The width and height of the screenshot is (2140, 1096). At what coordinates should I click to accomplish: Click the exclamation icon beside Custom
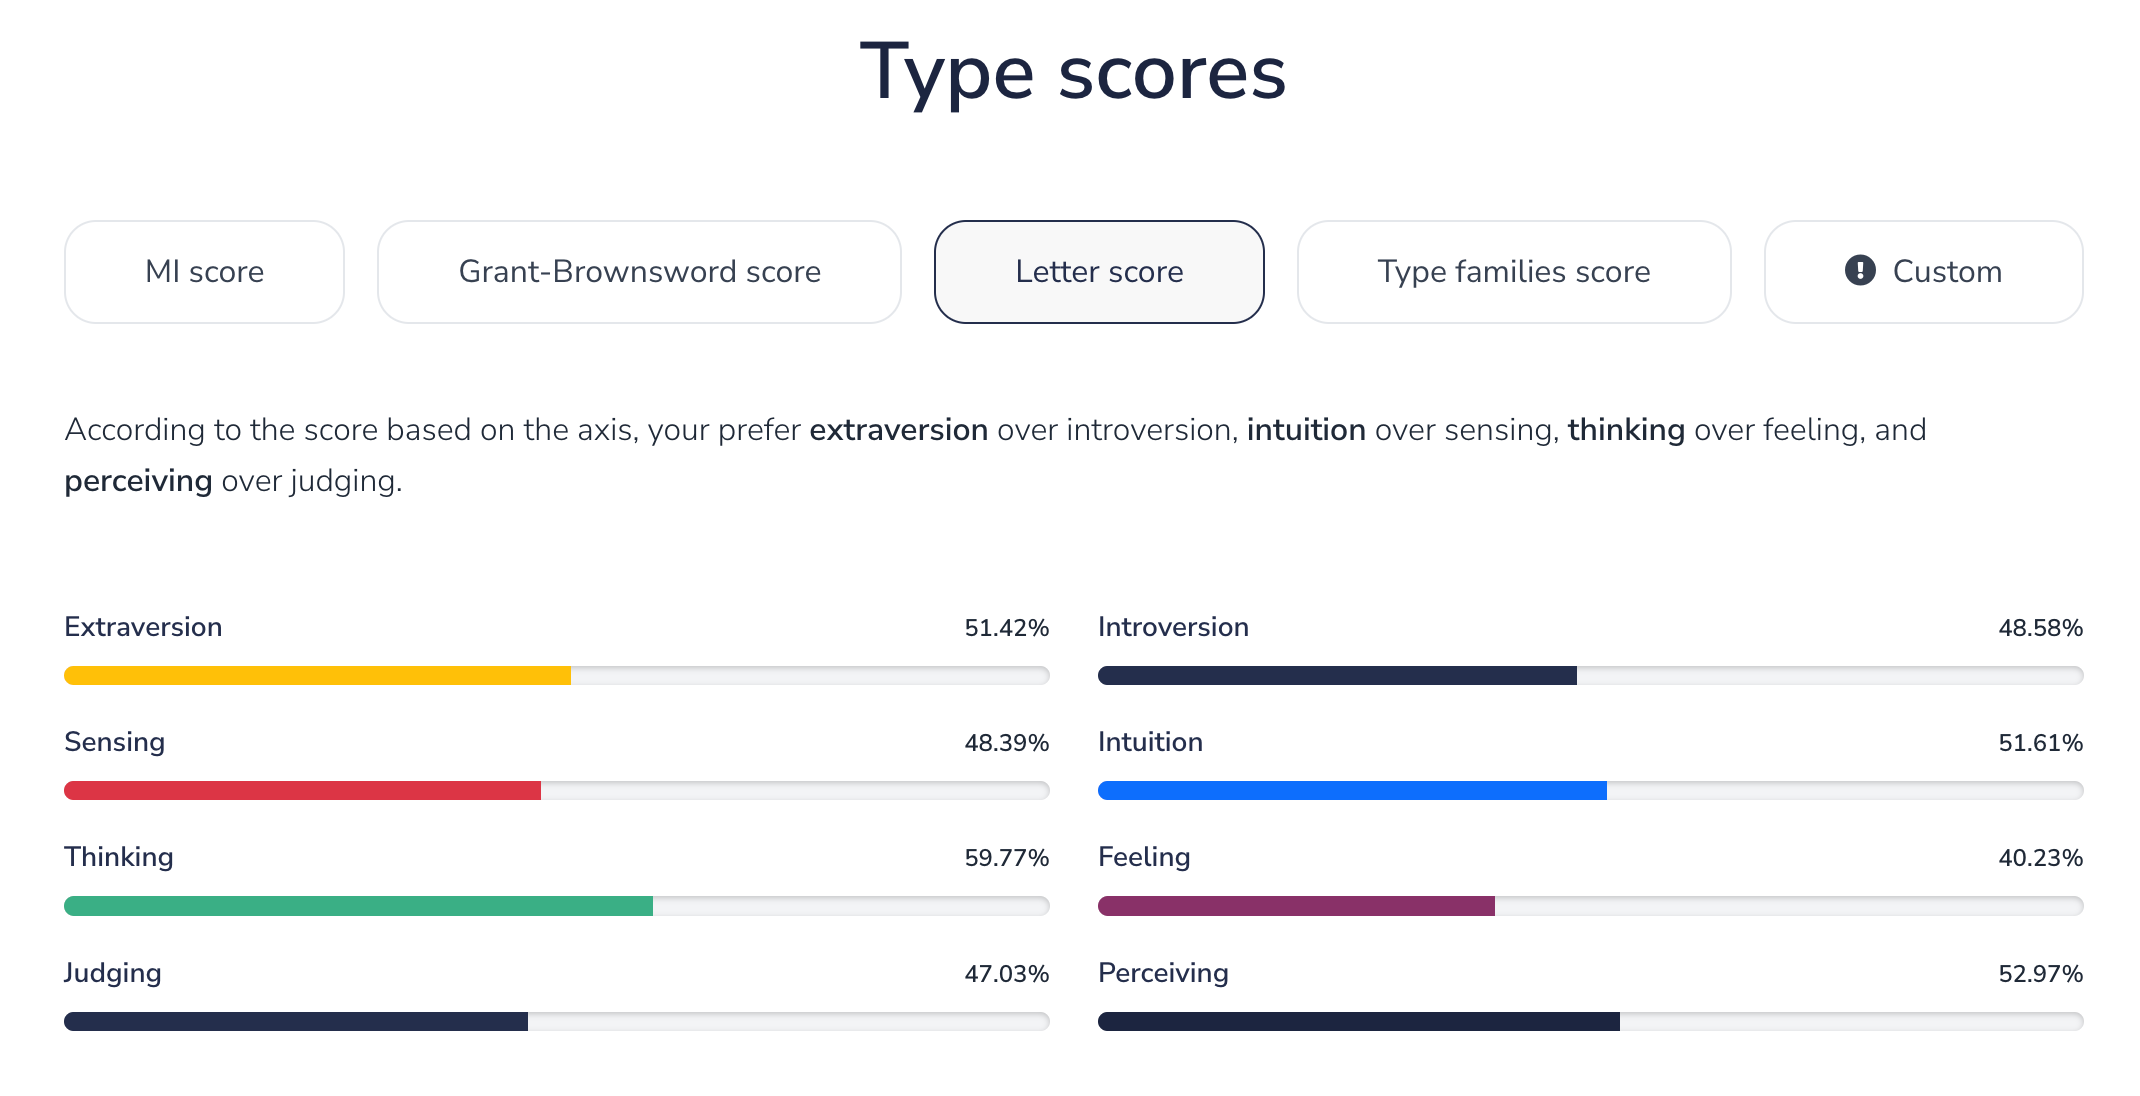(1859, 271)
